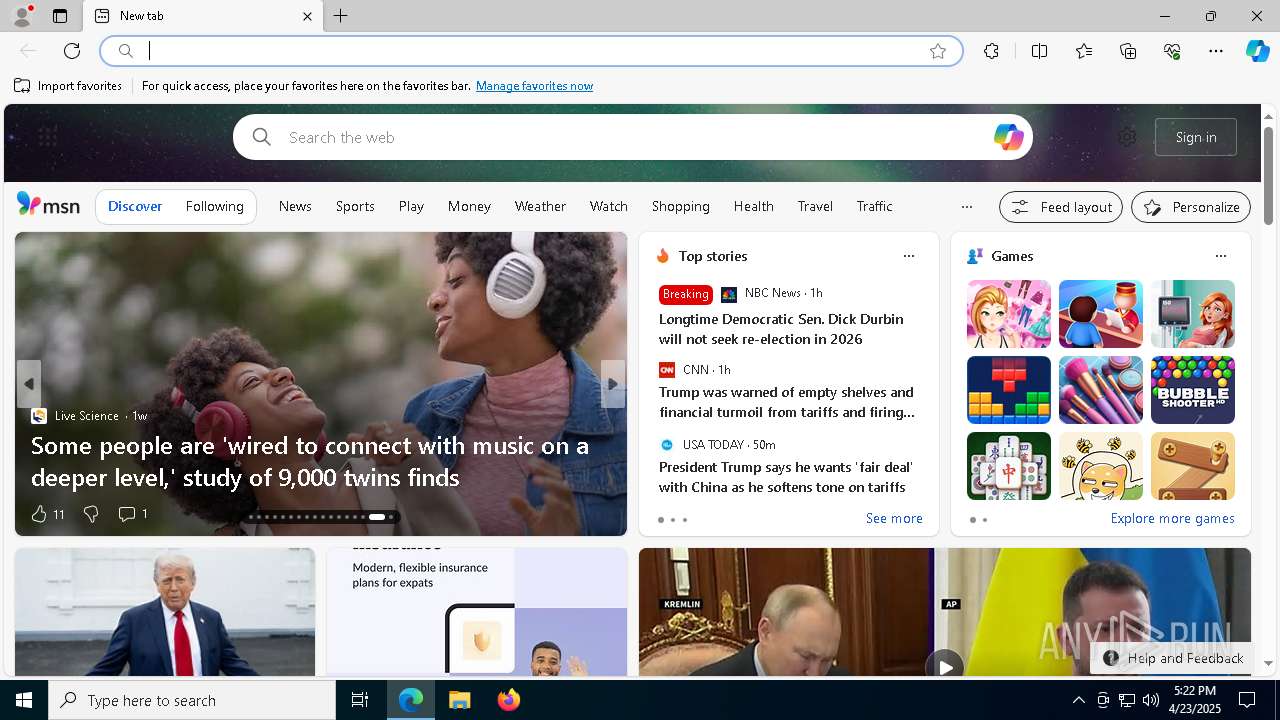Open Task View on taskbar

360,700
